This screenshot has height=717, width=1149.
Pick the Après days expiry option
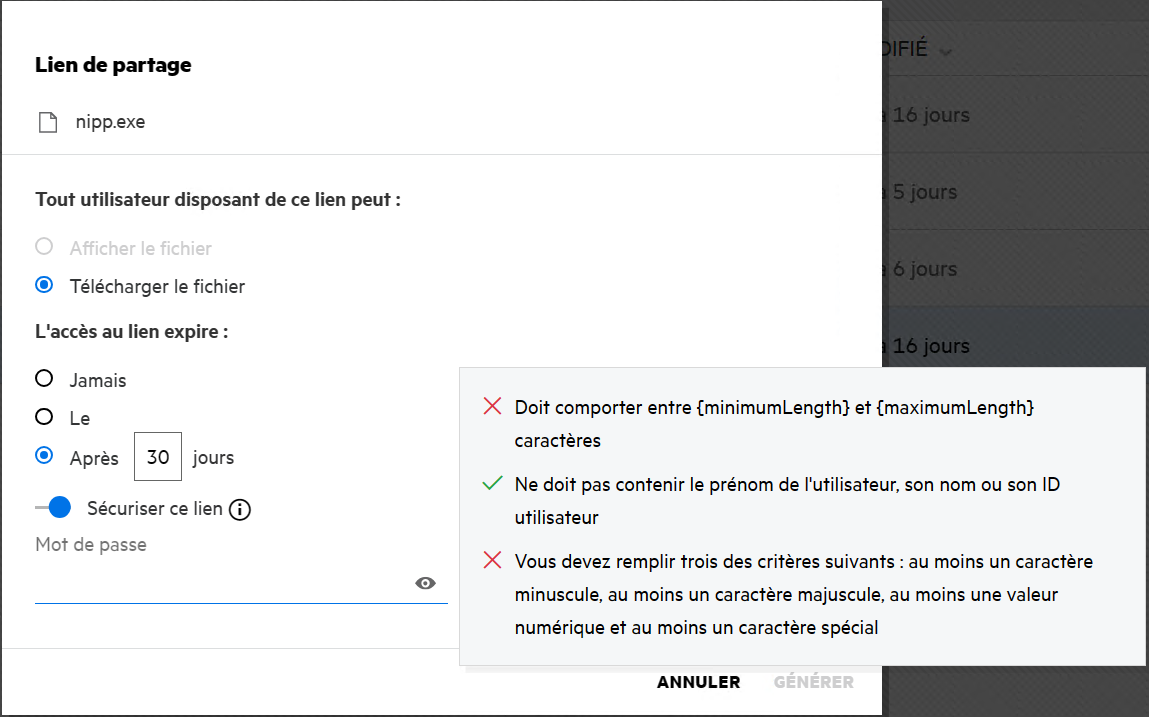[x=44, y=456]
